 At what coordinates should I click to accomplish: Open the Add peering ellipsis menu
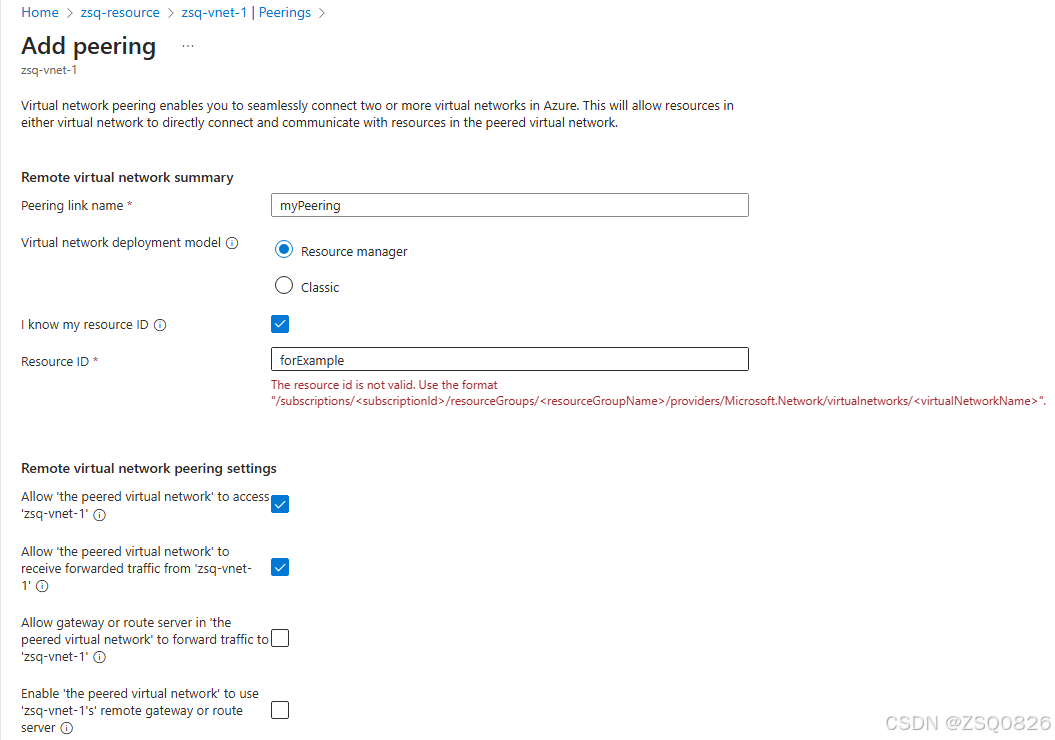click(x=187, y=46)
